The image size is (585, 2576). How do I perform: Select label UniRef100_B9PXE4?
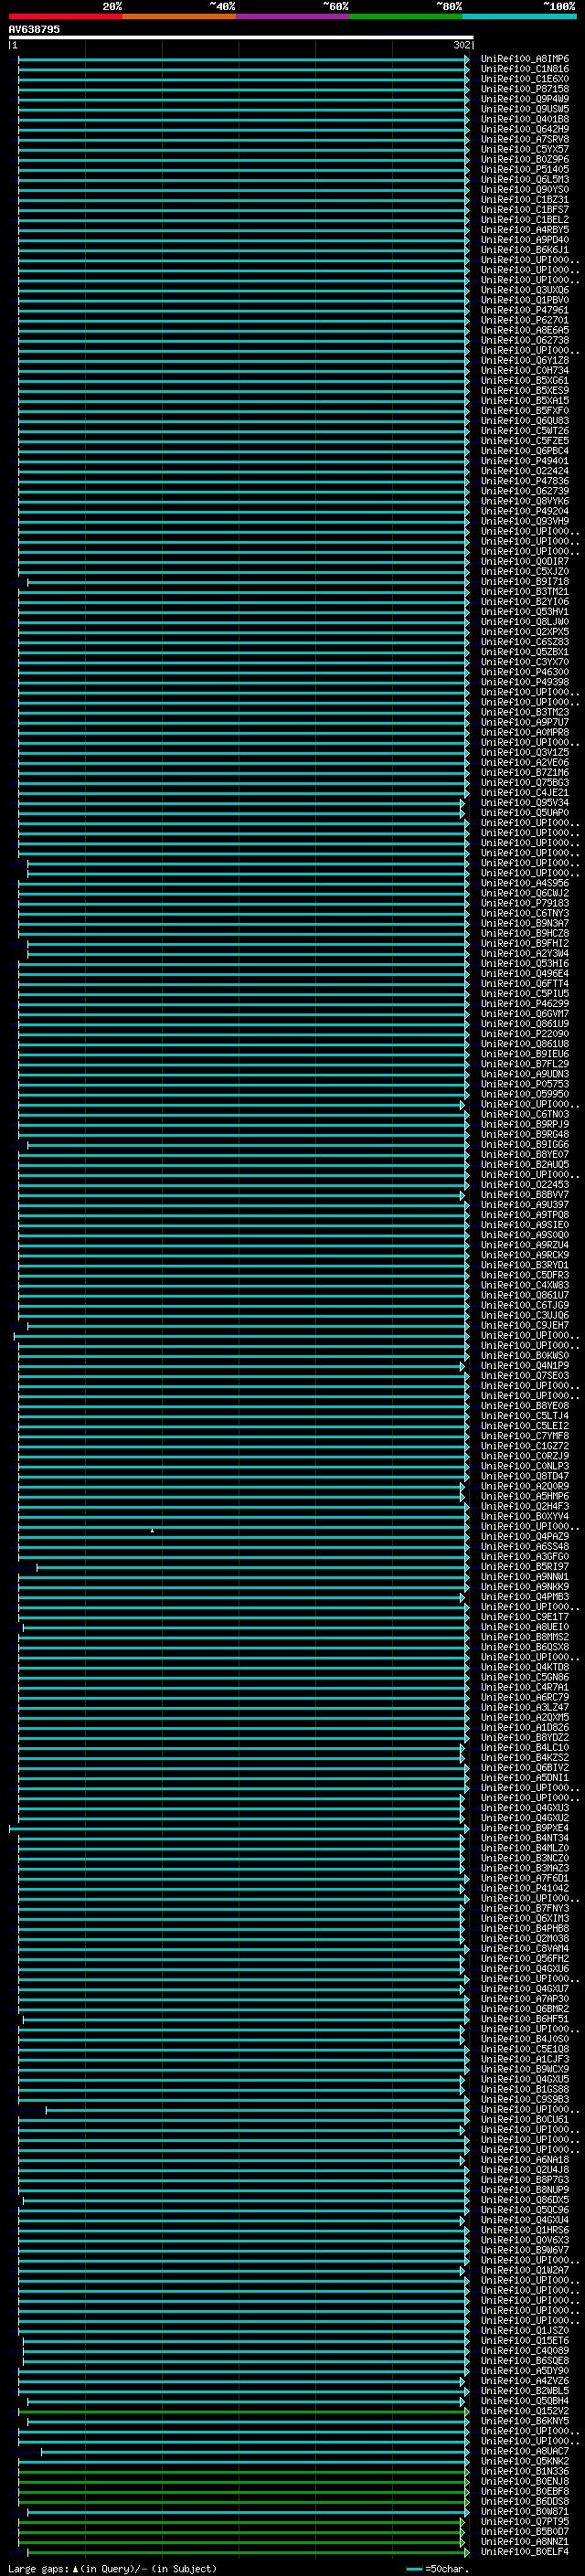[x=525, y=1828]
